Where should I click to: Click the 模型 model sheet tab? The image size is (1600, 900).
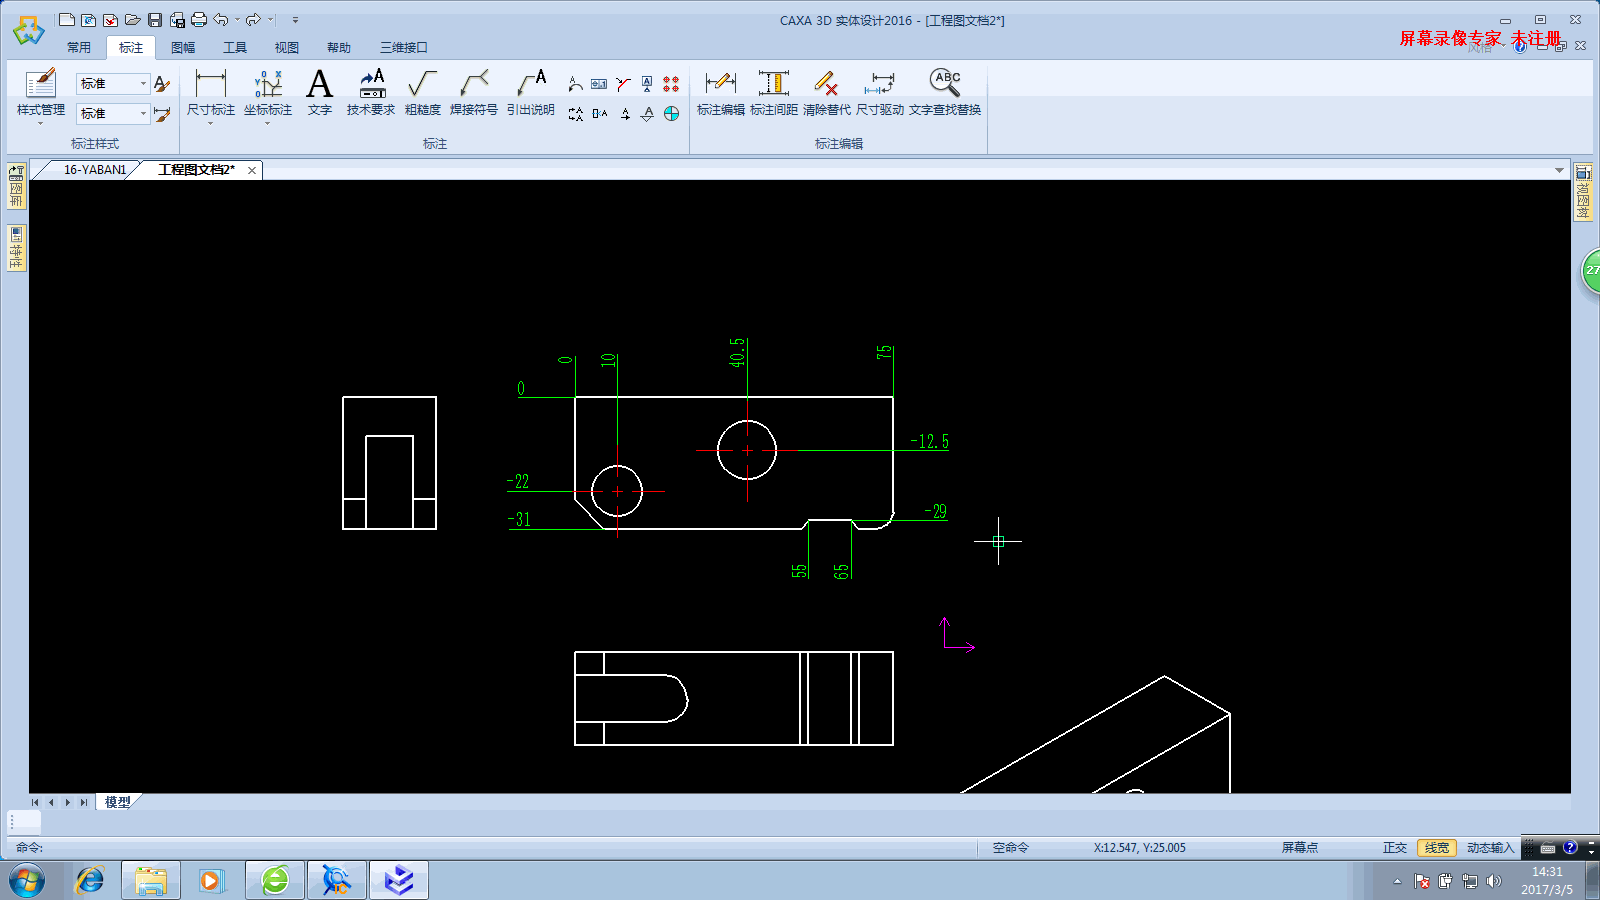(117, 802)
